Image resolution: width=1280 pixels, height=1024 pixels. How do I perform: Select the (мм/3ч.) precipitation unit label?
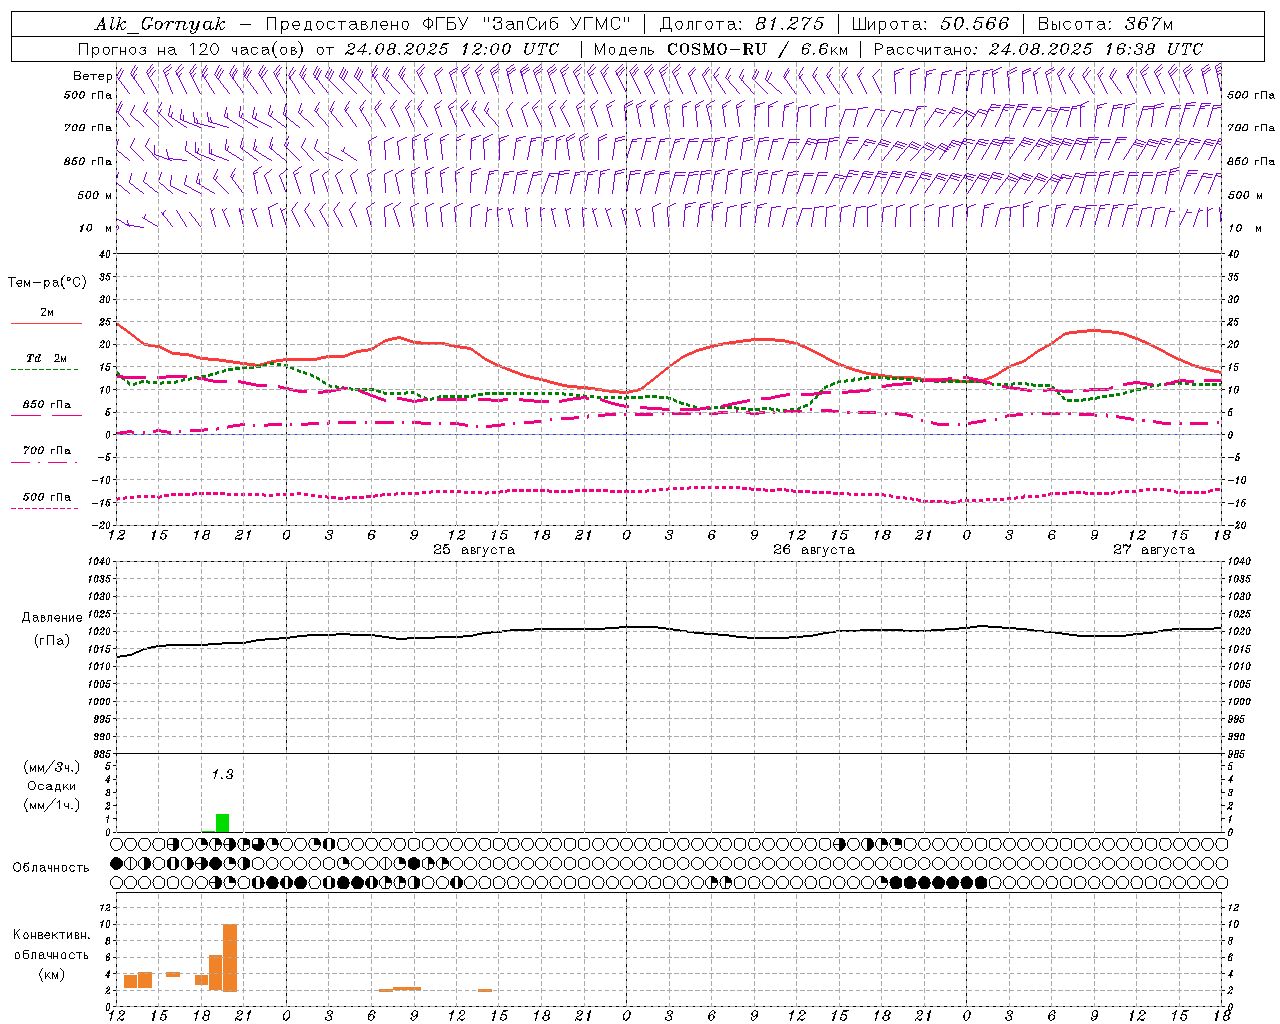click(52, 767)
